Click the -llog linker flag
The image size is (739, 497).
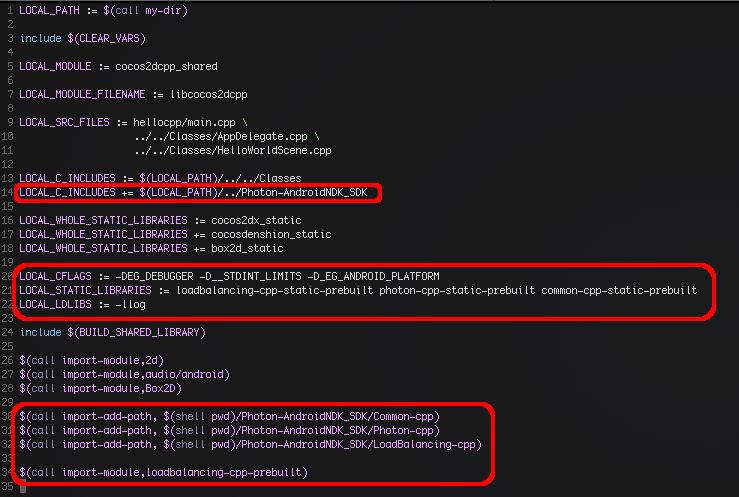pyautogui.click(x=131, y=304)
